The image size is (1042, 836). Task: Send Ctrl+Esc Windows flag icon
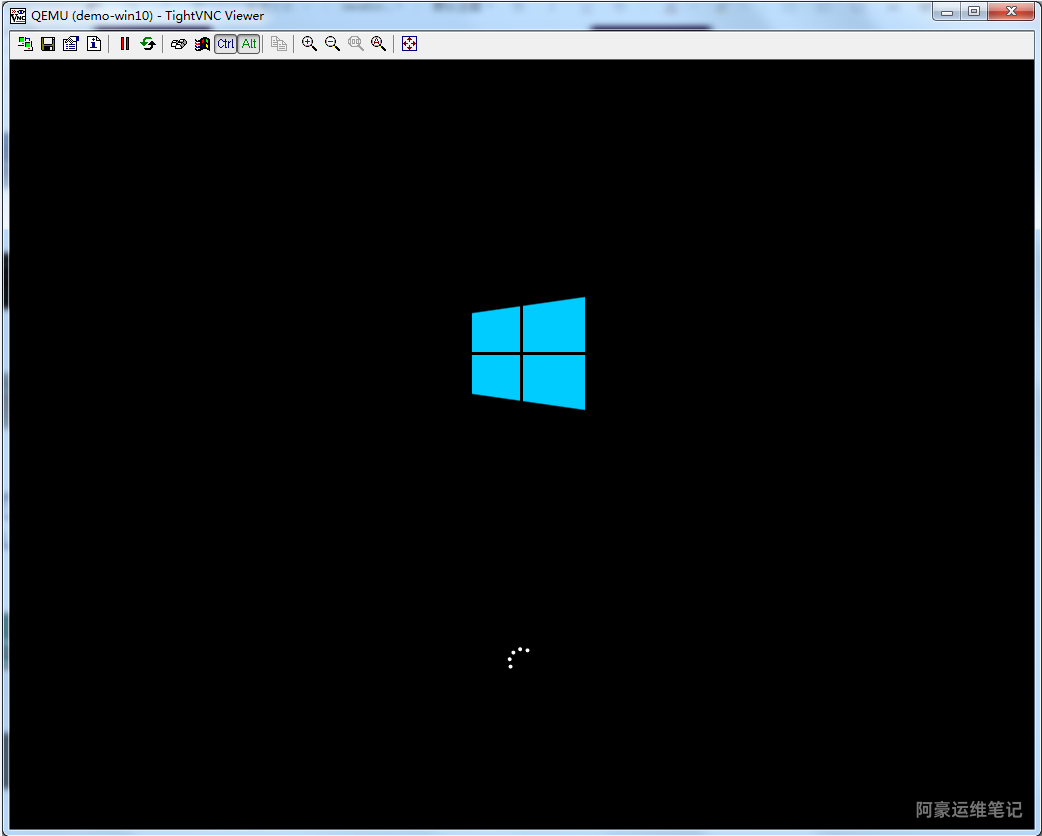pos(202,44)
